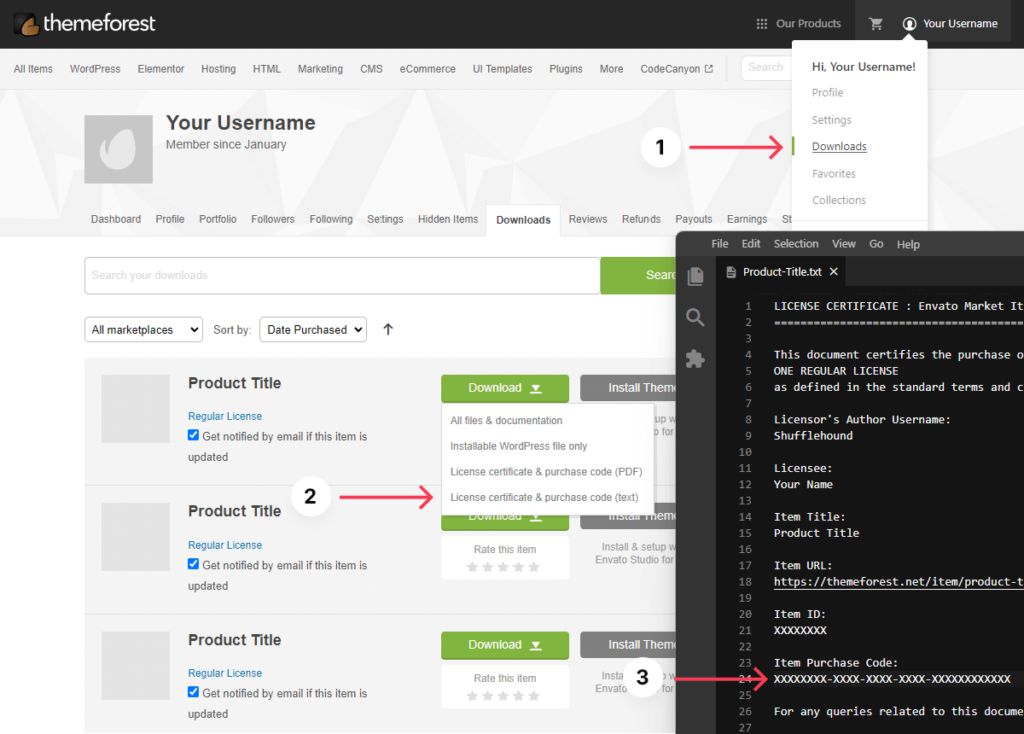Click the first product's thumbnail image
The width and height of the screenshot is (1024, 734).
pyautogui.click(x=136, y=409)
